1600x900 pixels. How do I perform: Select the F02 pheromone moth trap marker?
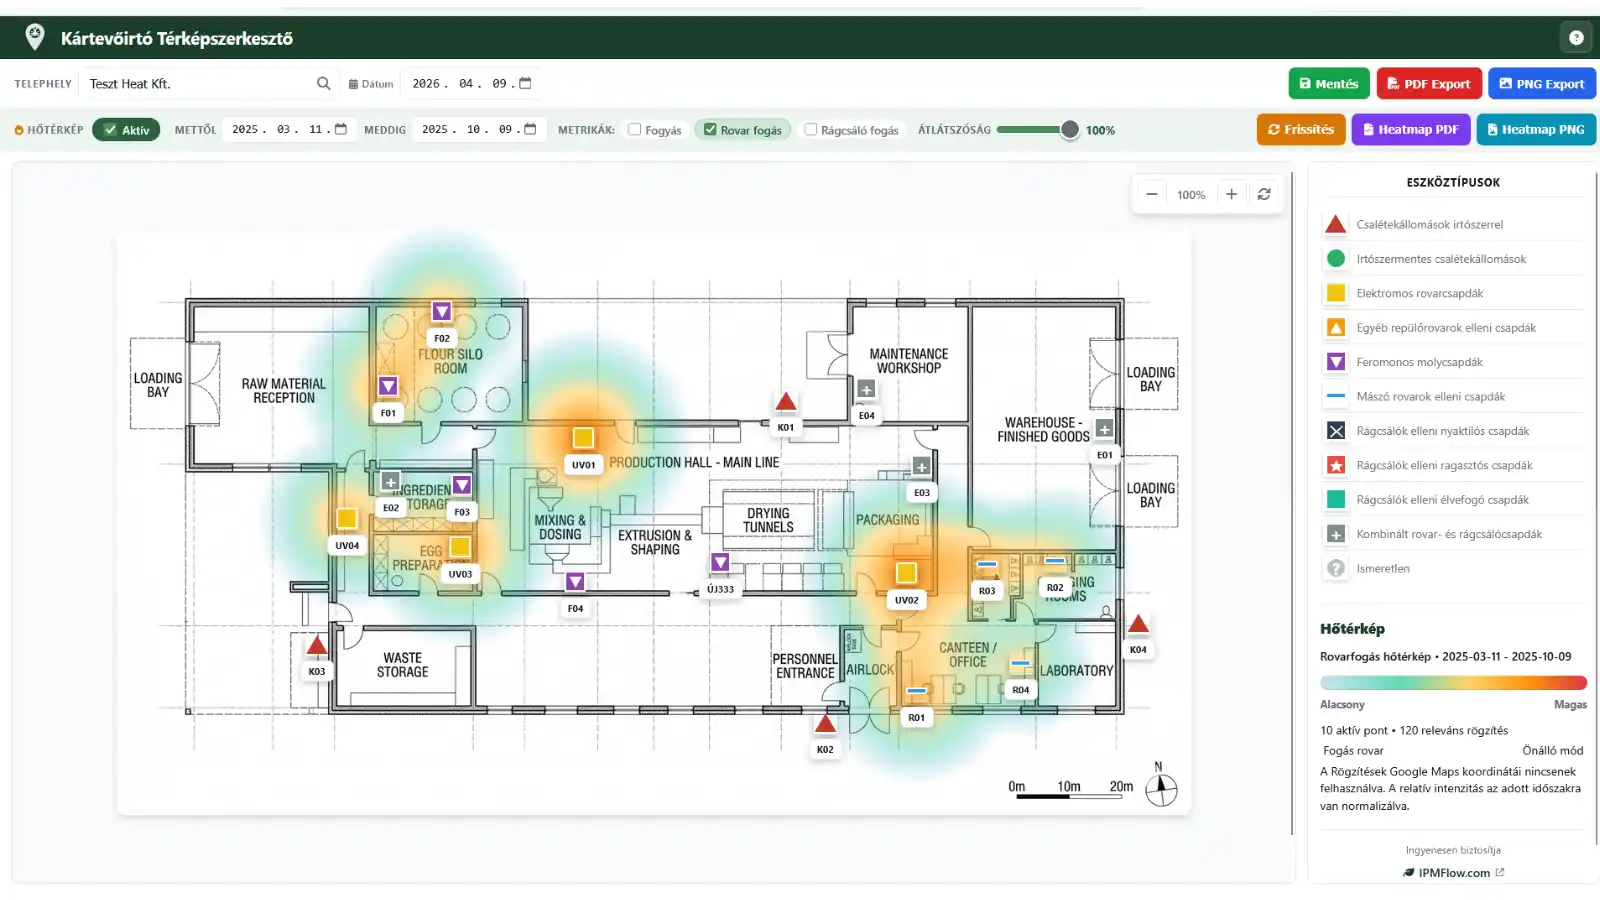coord(442,312)
